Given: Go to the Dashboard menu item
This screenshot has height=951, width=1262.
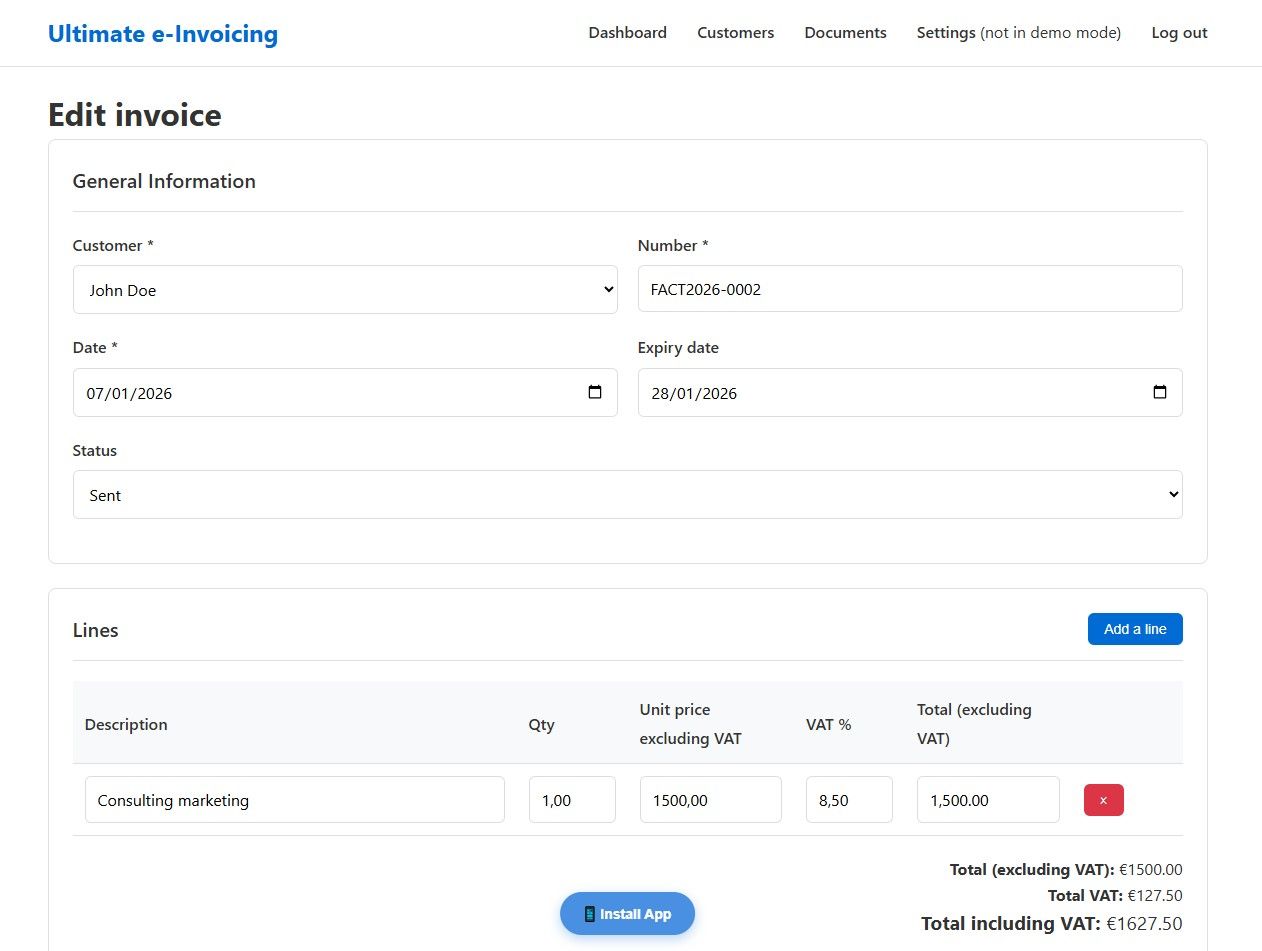Looking at the screenshot, I should (627, 33).
